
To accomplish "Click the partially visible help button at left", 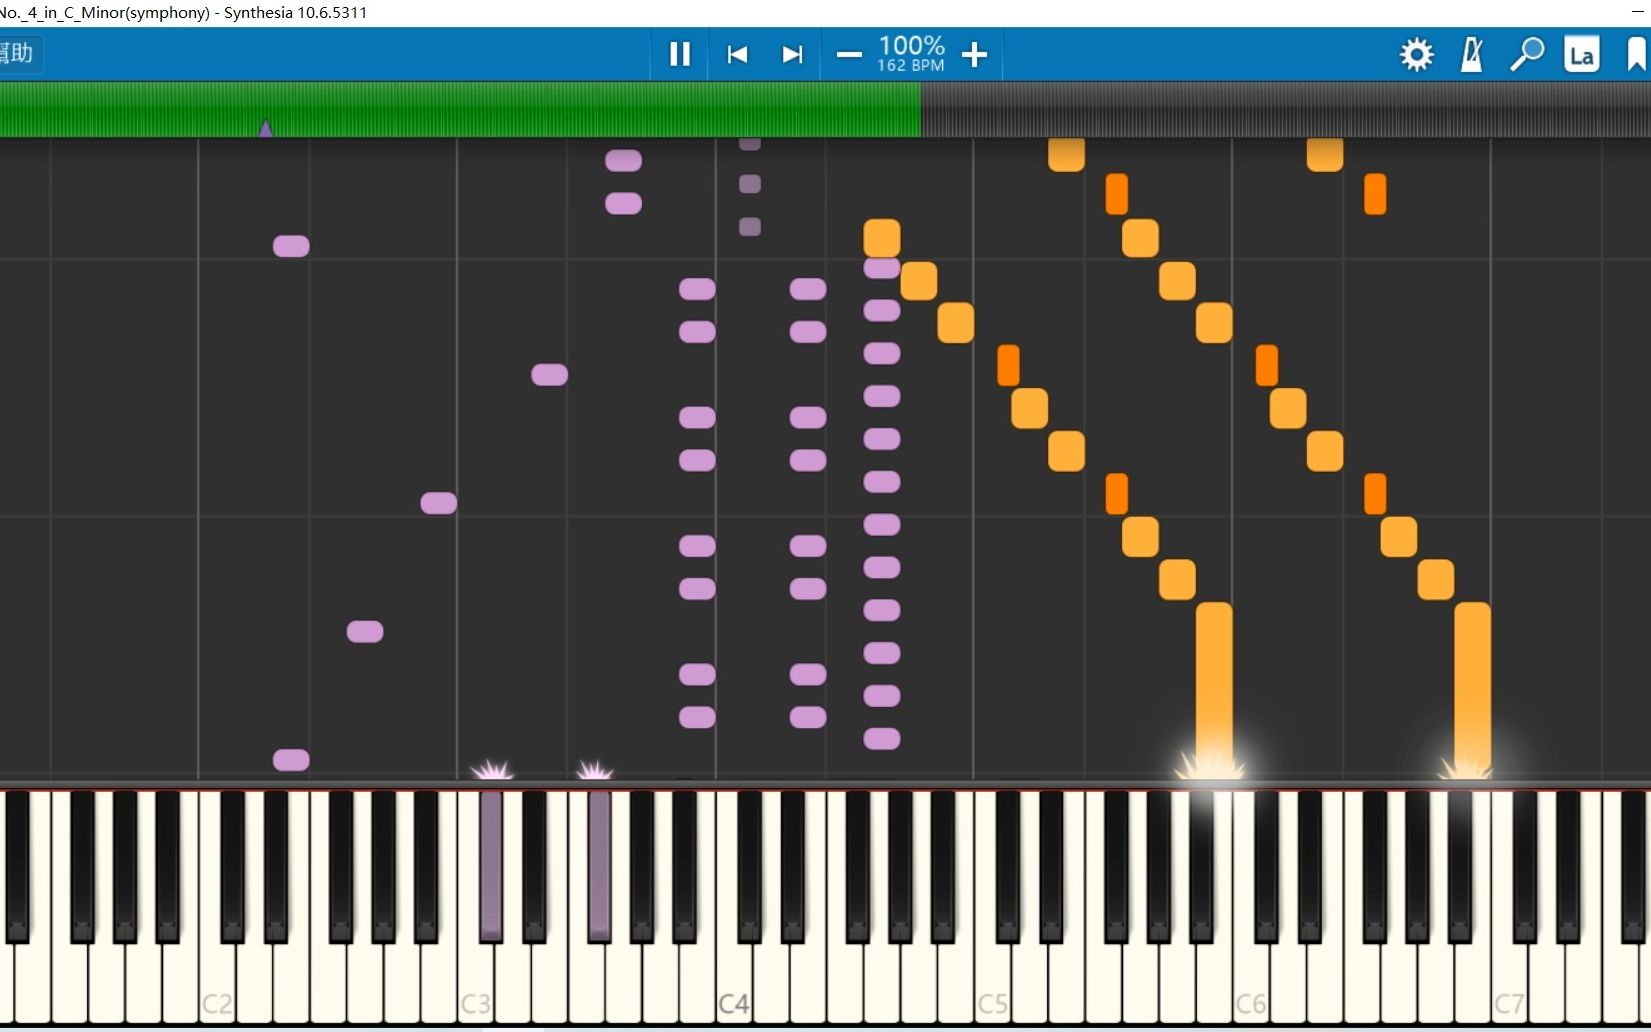I will pyautogui.click(x=20, y=53).
